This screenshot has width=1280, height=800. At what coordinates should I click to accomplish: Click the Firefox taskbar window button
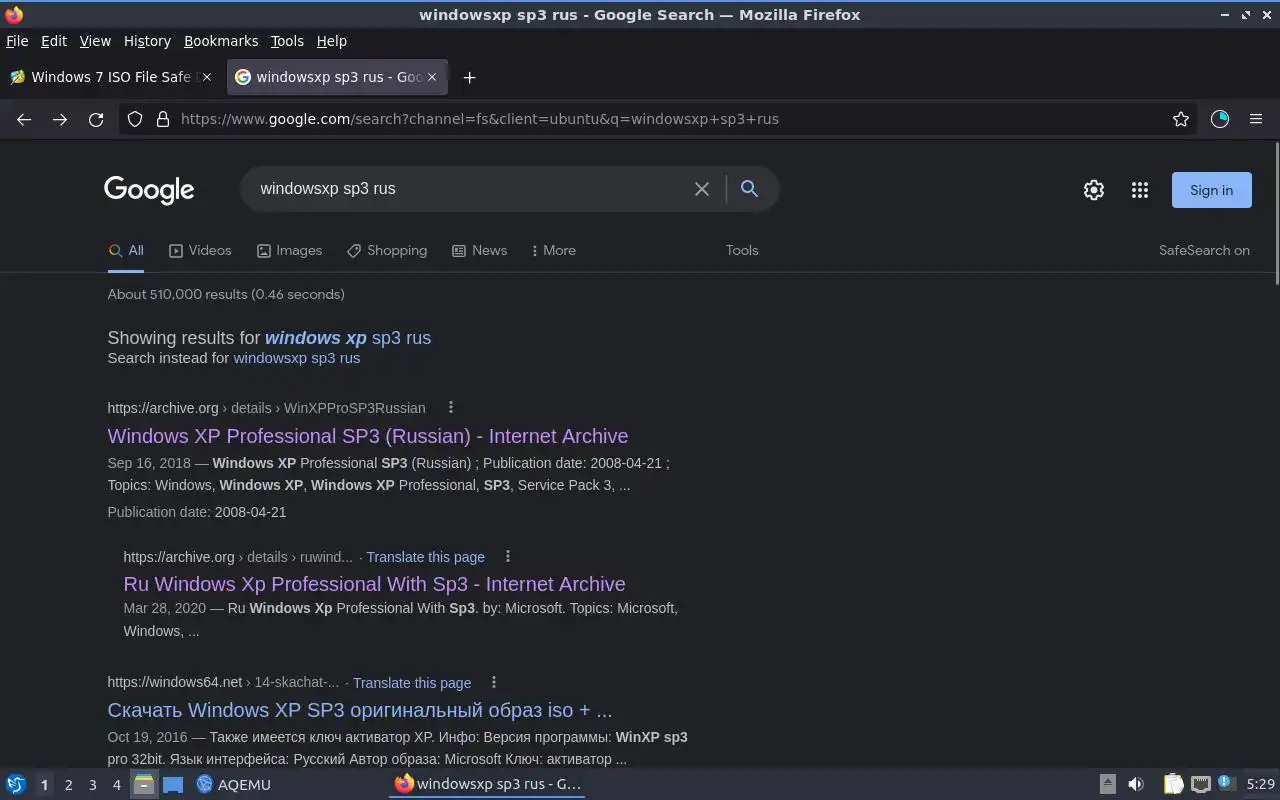click(488, 785)
